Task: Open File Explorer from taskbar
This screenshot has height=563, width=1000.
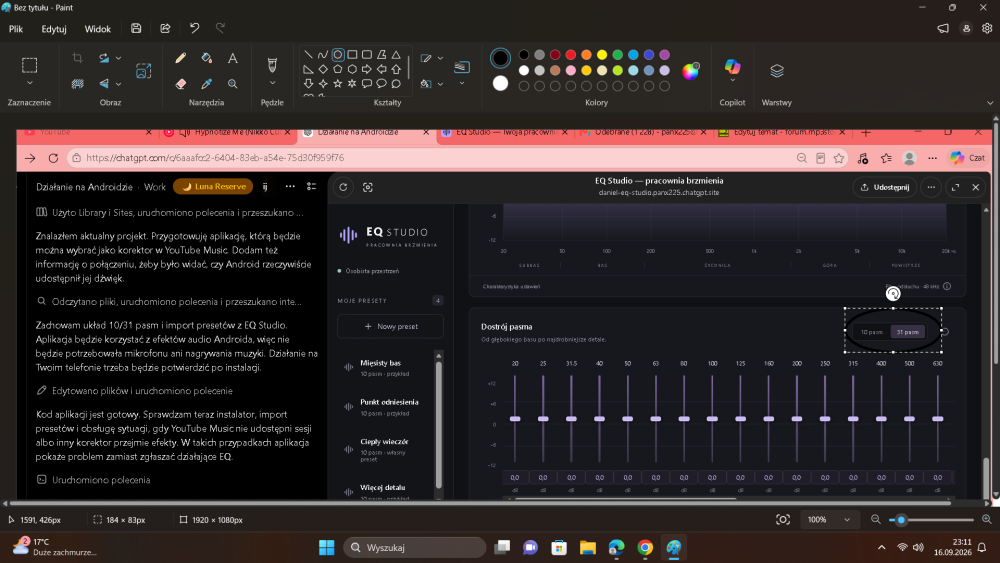Action: (587, 547)
